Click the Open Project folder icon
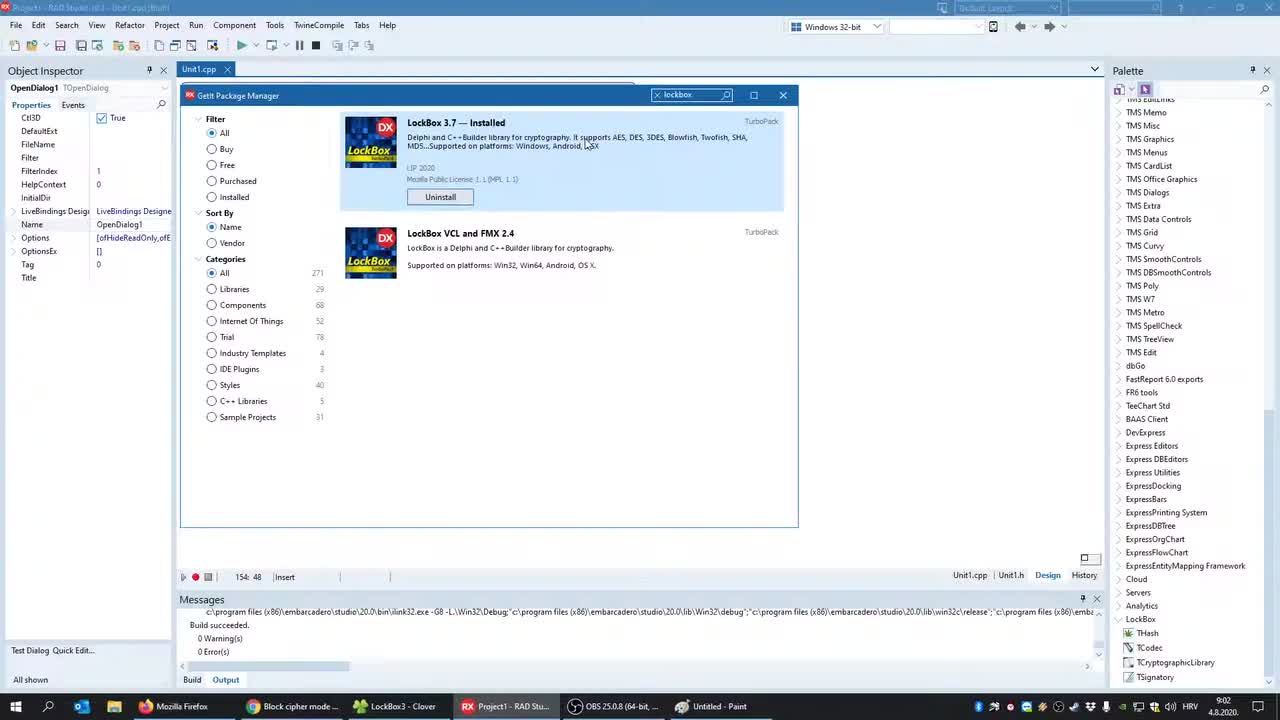Image resolution: width=1280 pixels, height=720 pixels. click(x=32, y=45)
